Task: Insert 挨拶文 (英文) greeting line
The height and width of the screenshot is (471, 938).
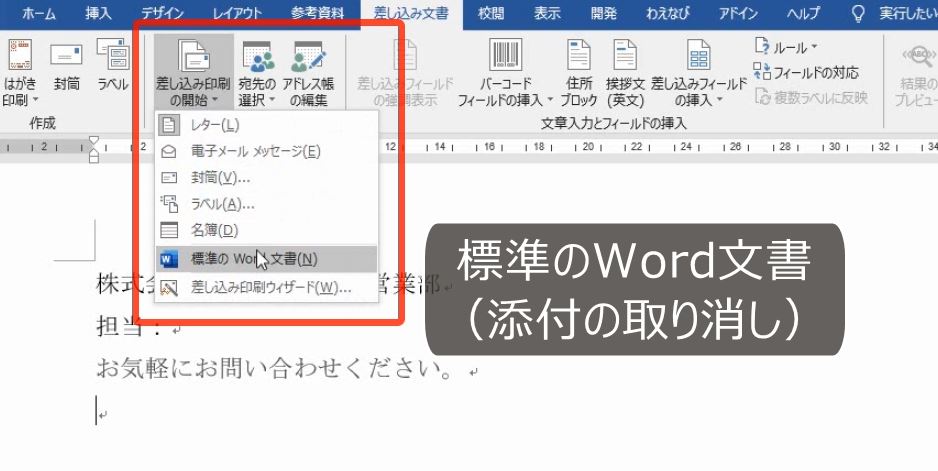Action: click(625, 73)
